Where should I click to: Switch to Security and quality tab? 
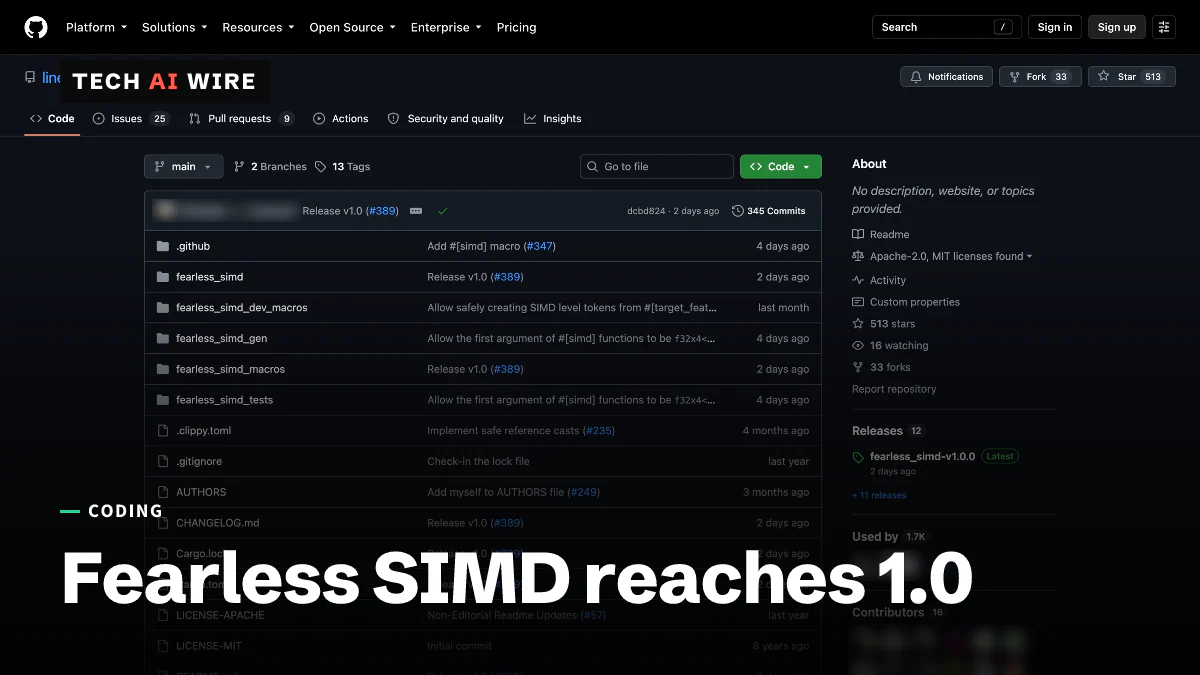445,118
